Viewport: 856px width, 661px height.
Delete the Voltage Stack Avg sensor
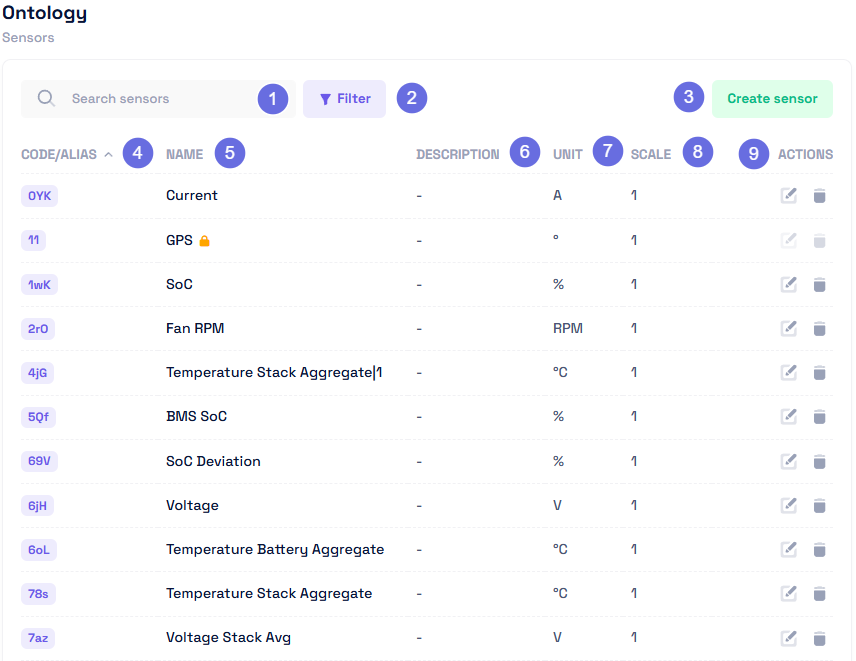pos(819,637)
